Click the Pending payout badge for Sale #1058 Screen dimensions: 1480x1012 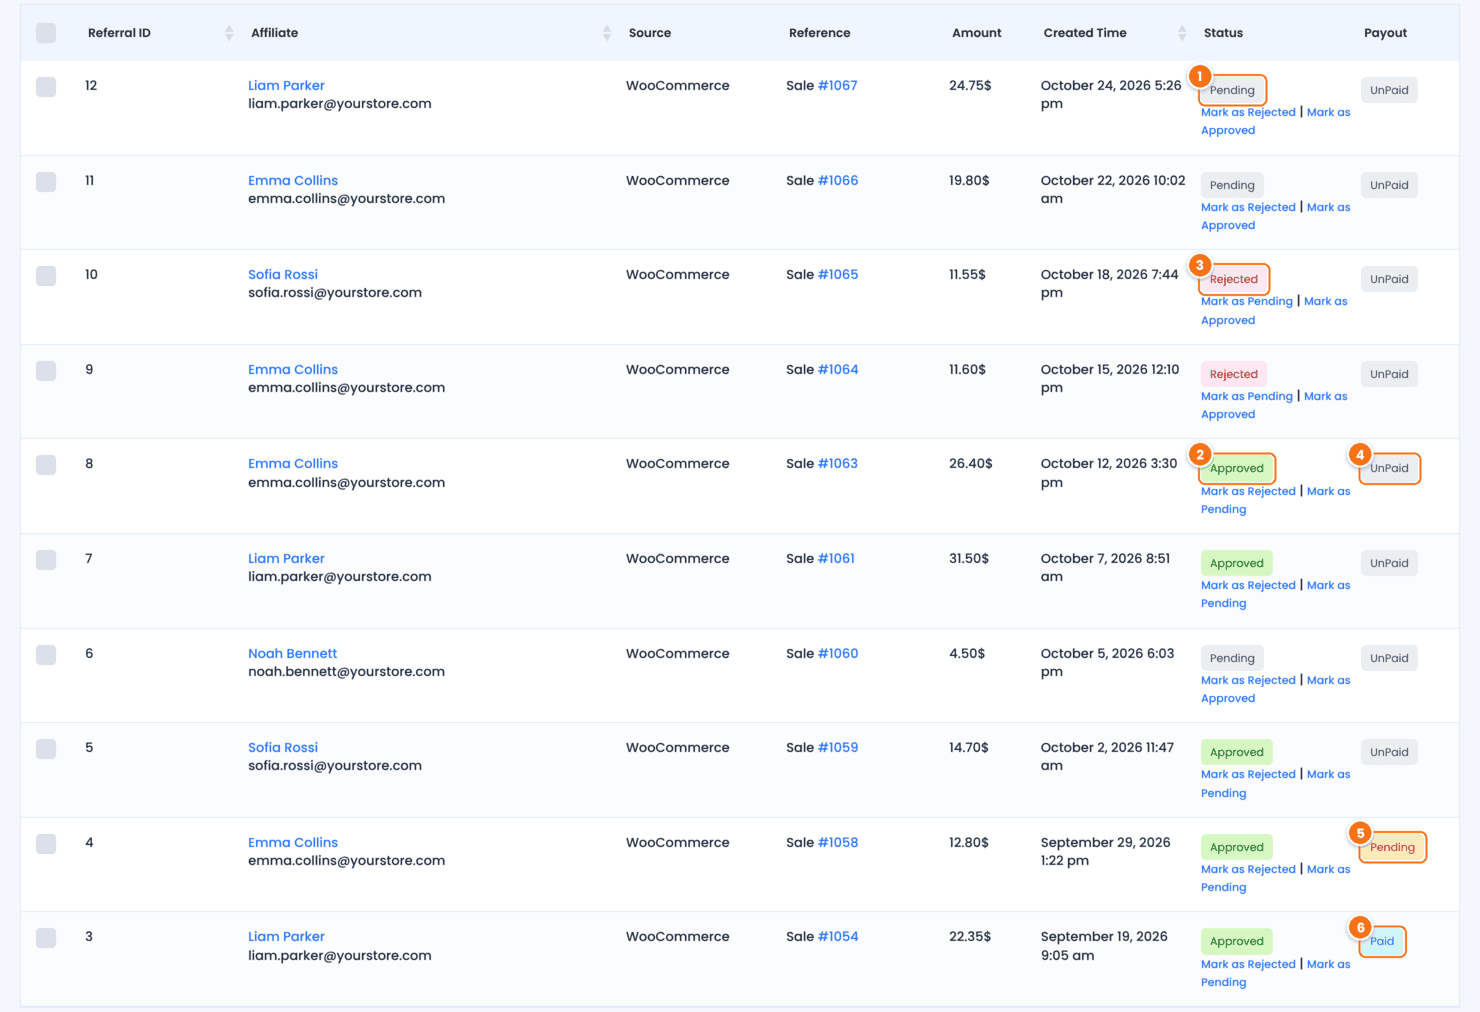pos(1392,847)
